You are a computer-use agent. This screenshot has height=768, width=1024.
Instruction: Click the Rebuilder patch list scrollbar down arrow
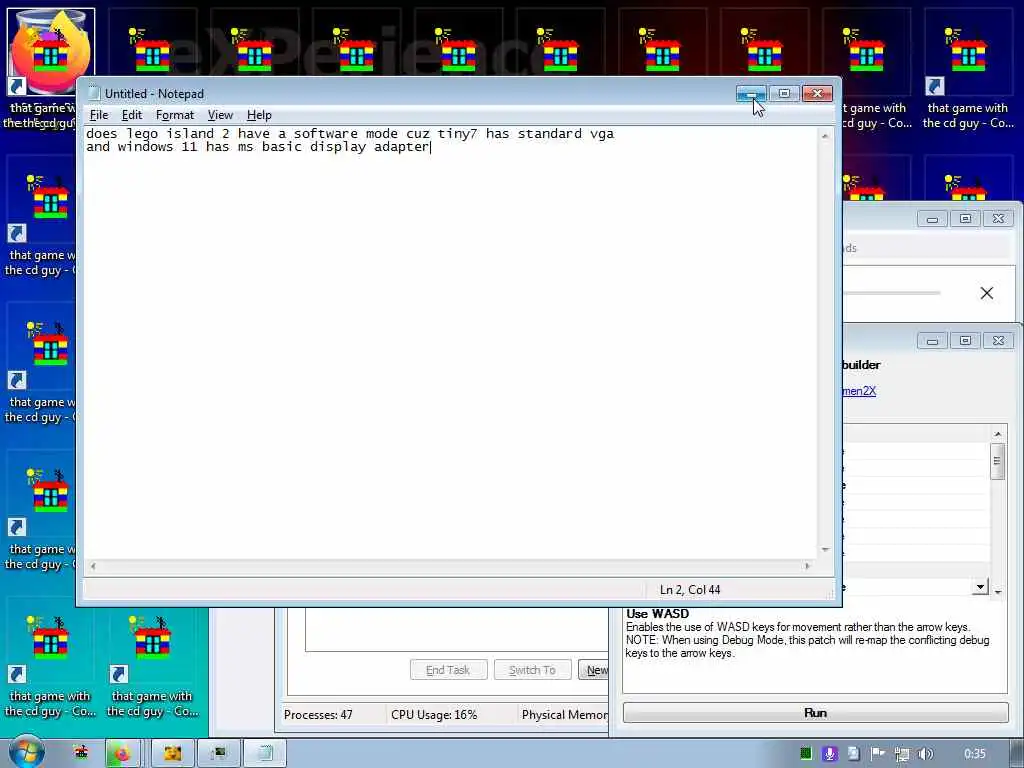click(997, 592)
